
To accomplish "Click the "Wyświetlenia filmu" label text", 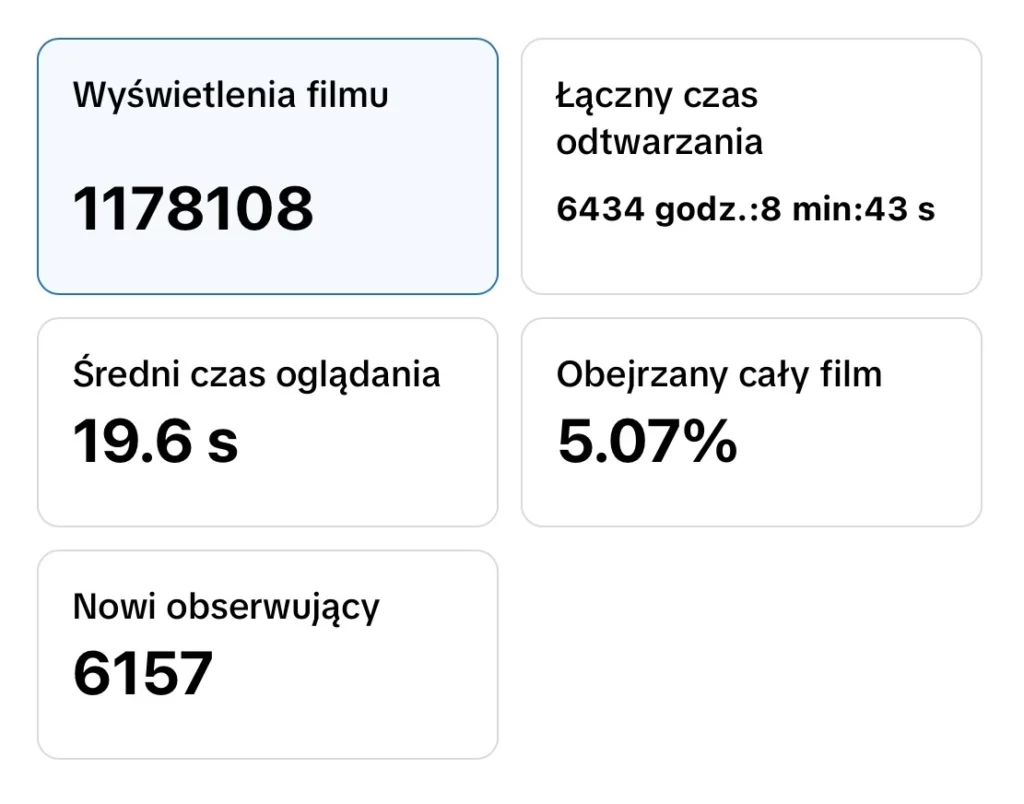I will pos(231,96).
